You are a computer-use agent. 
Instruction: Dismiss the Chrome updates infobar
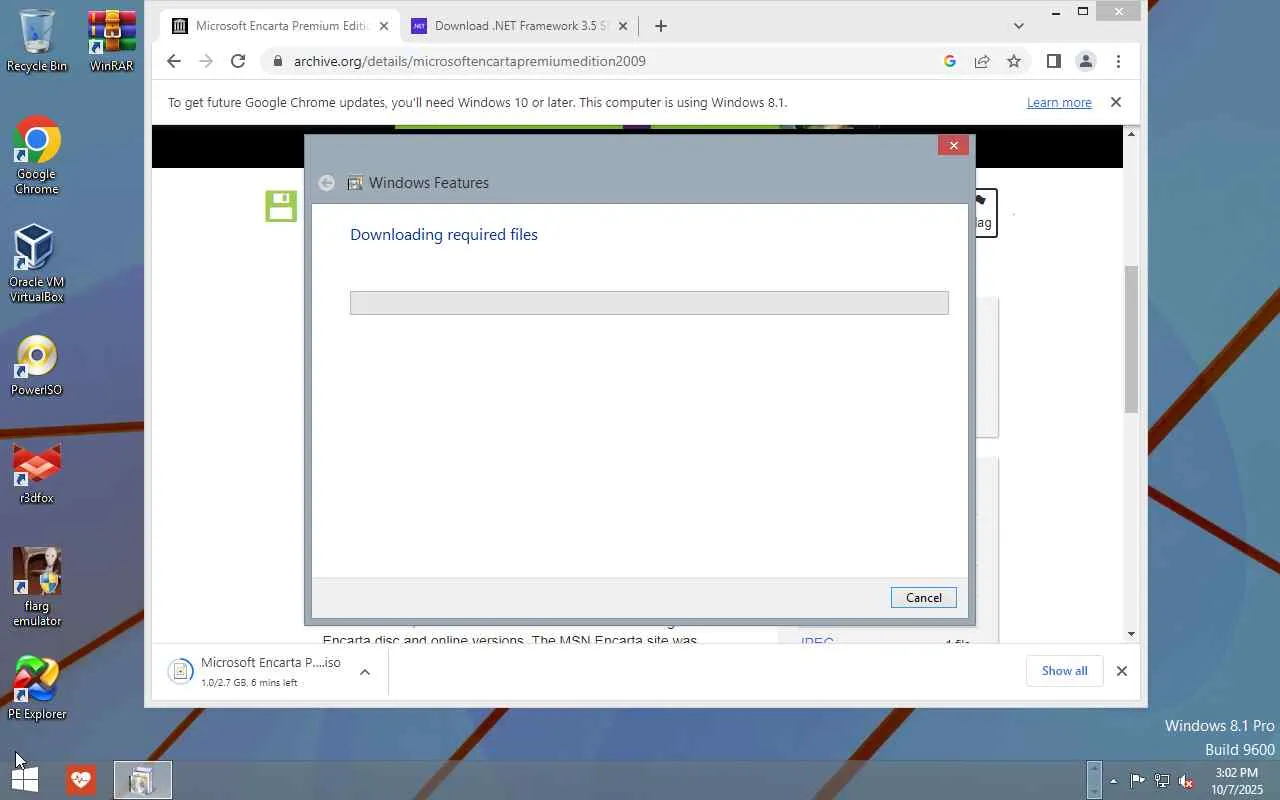1116,102
